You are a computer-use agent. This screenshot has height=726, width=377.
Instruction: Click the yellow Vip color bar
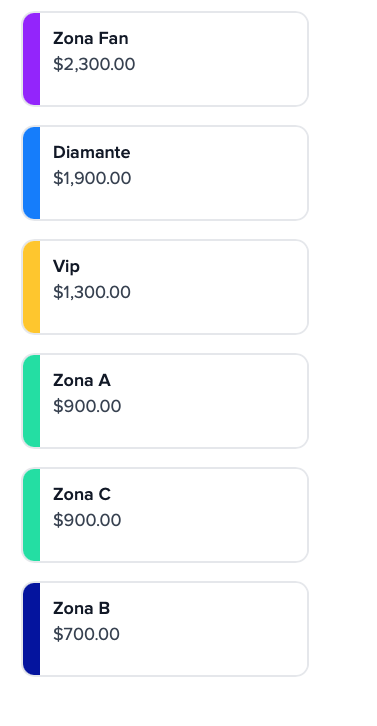click(x=31, y=287)
